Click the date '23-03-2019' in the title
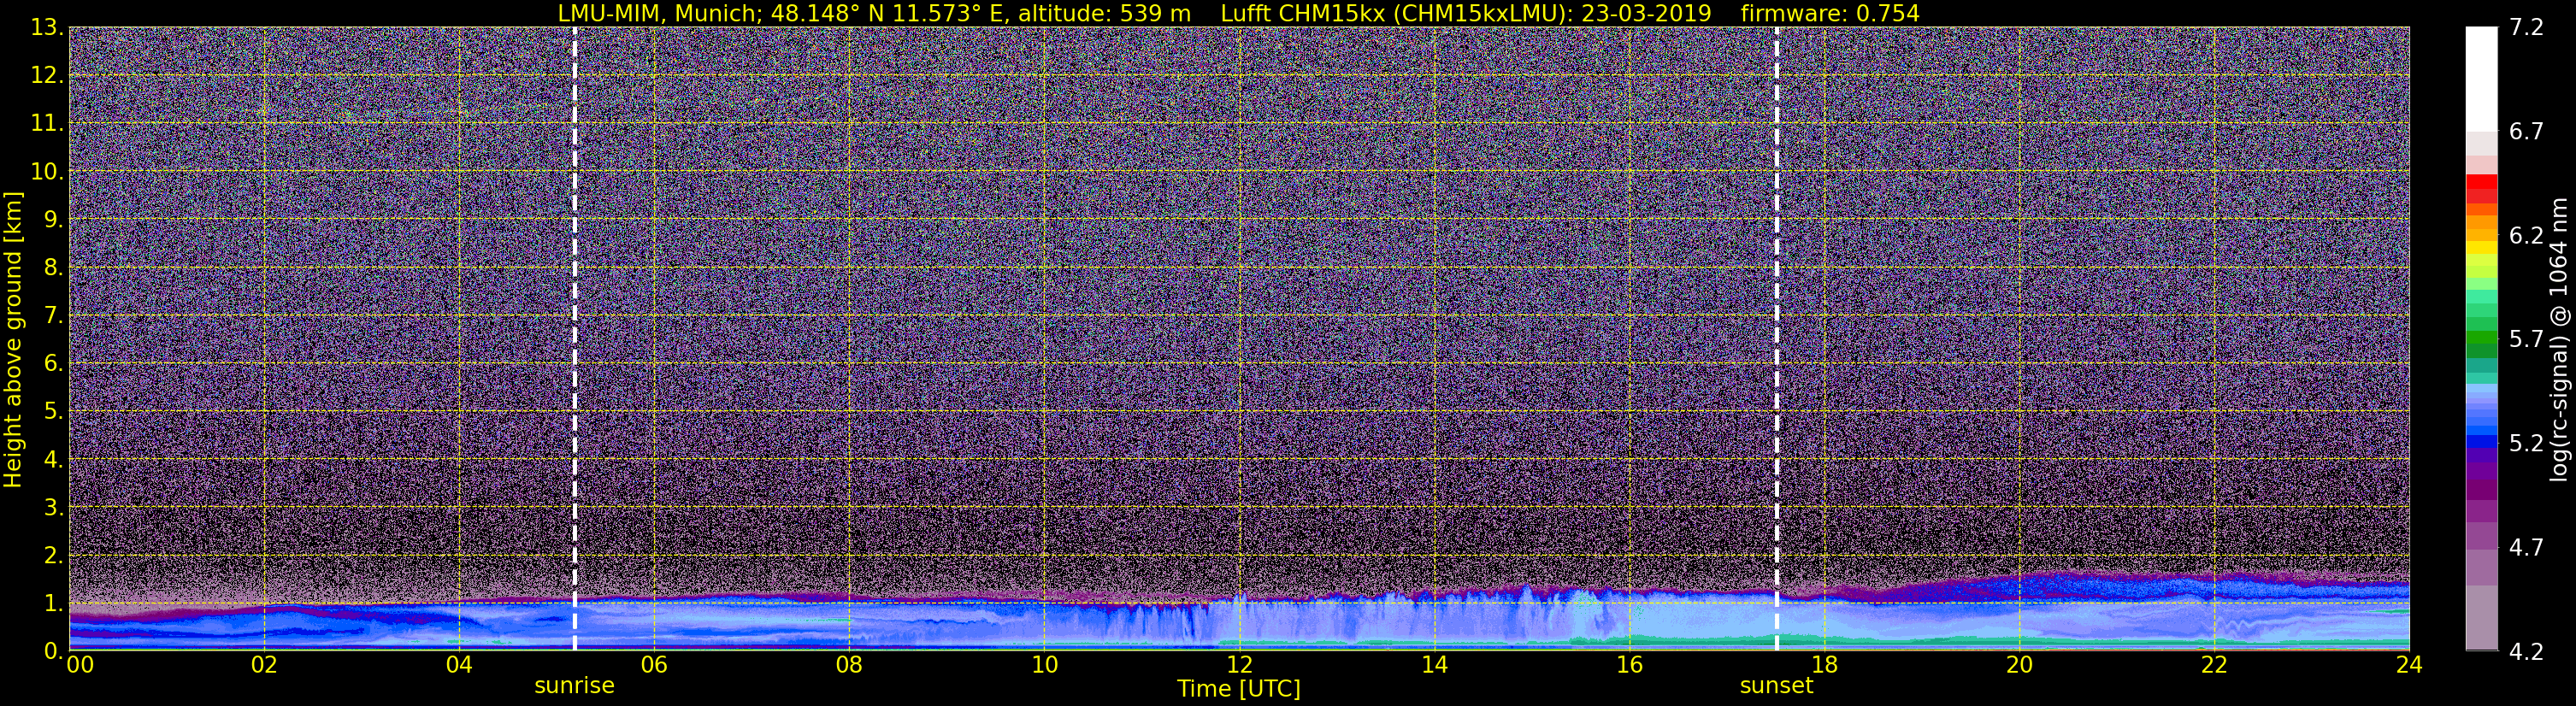 1646,14
